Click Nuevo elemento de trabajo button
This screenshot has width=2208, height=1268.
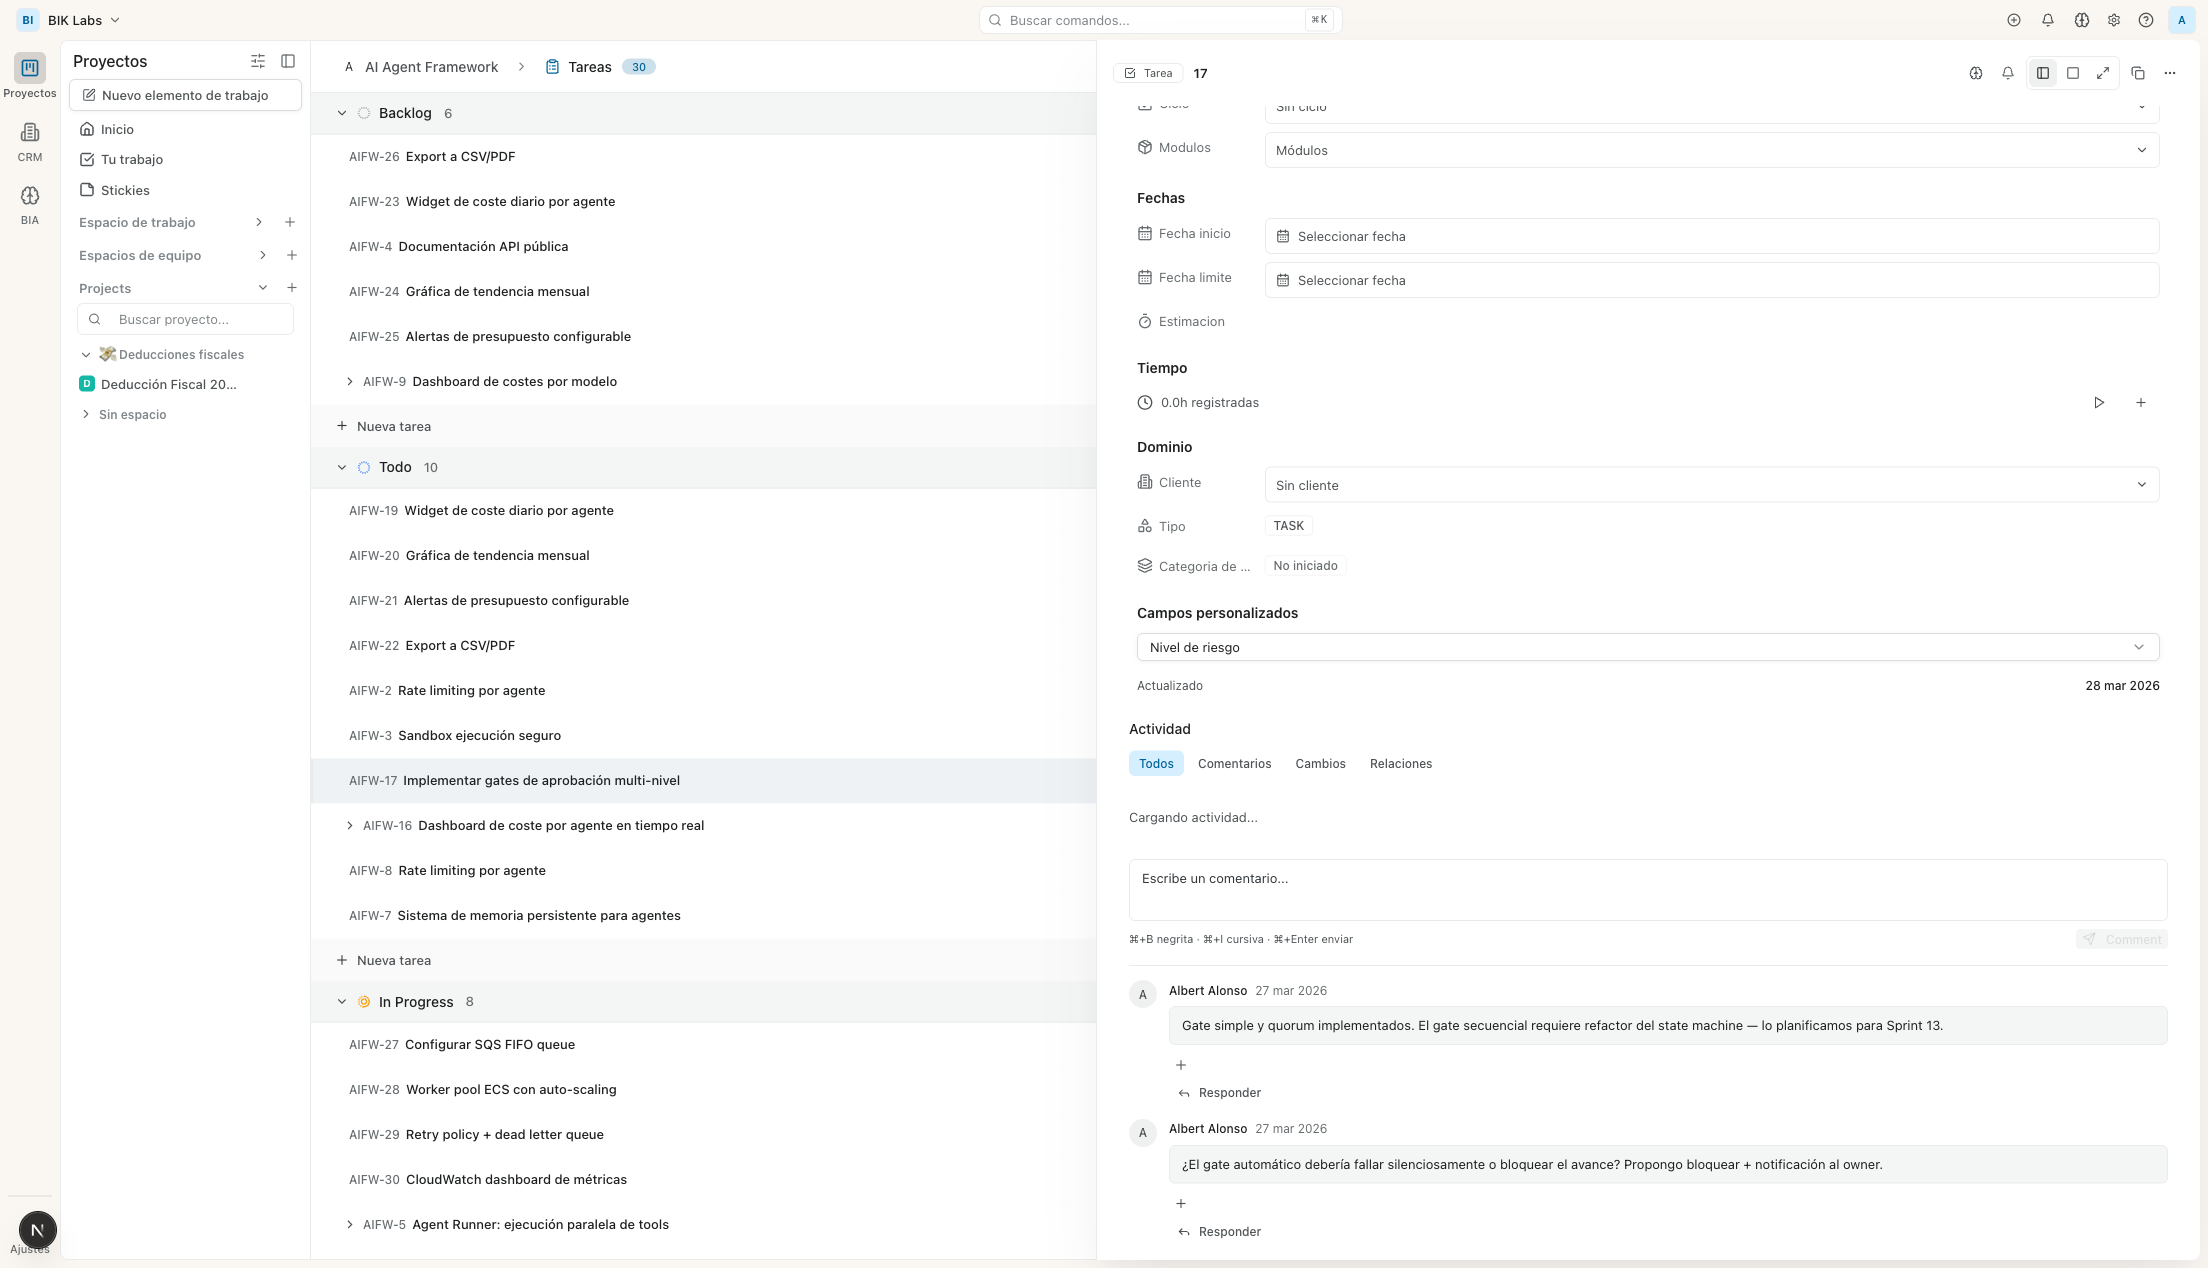pos(185,95)
